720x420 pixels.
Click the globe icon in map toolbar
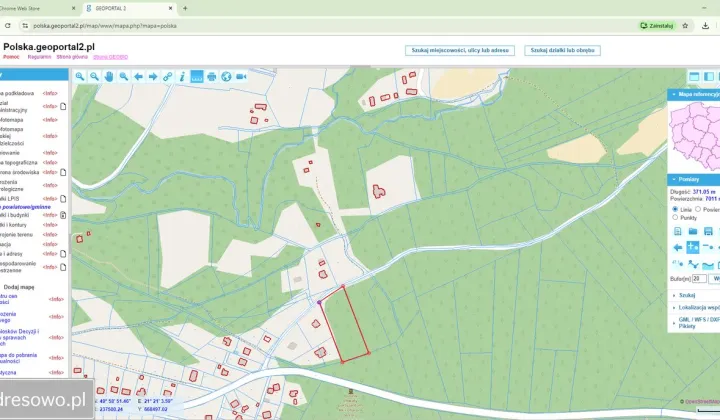click(x=226, y=77)
